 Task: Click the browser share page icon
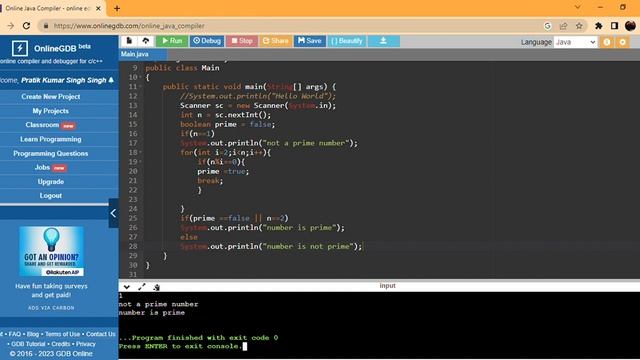click(563, 26)
